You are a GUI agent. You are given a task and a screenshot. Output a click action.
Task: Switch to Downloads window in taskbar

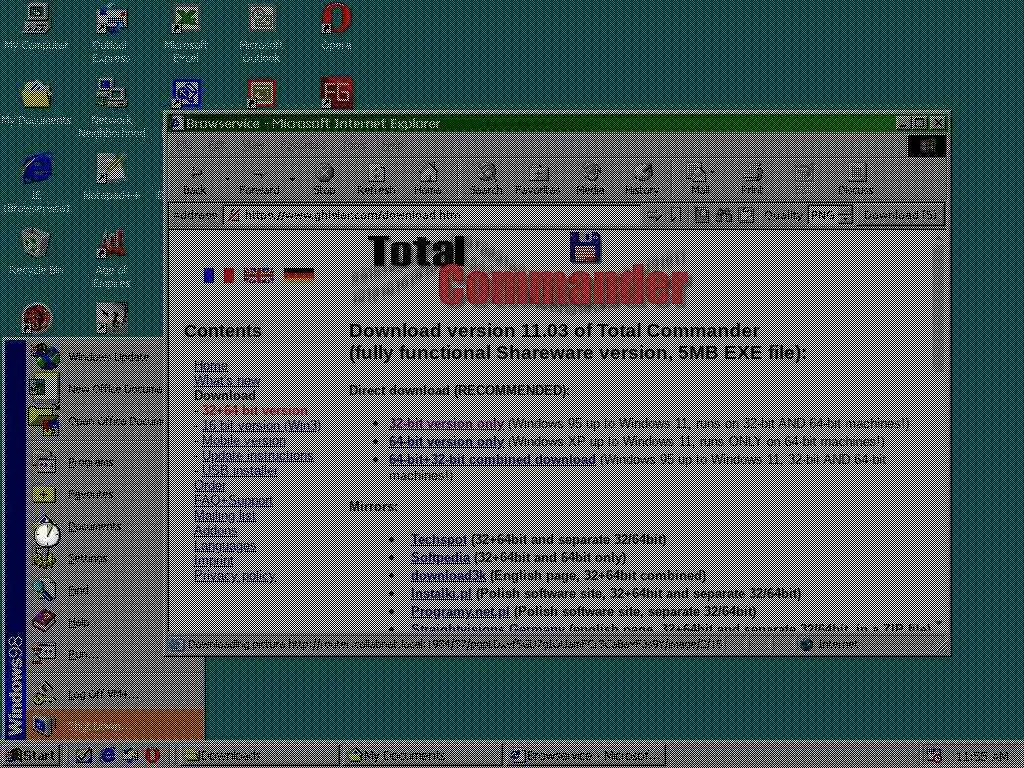(x=257, y=756)
